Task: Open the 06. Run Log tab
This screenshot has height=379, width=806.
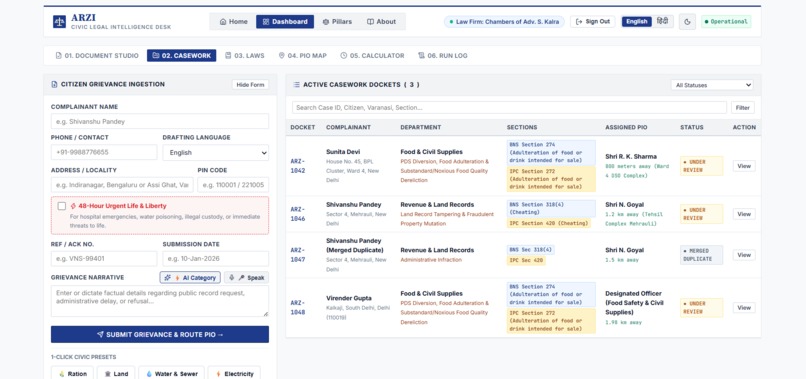Action: pos(443,56)
